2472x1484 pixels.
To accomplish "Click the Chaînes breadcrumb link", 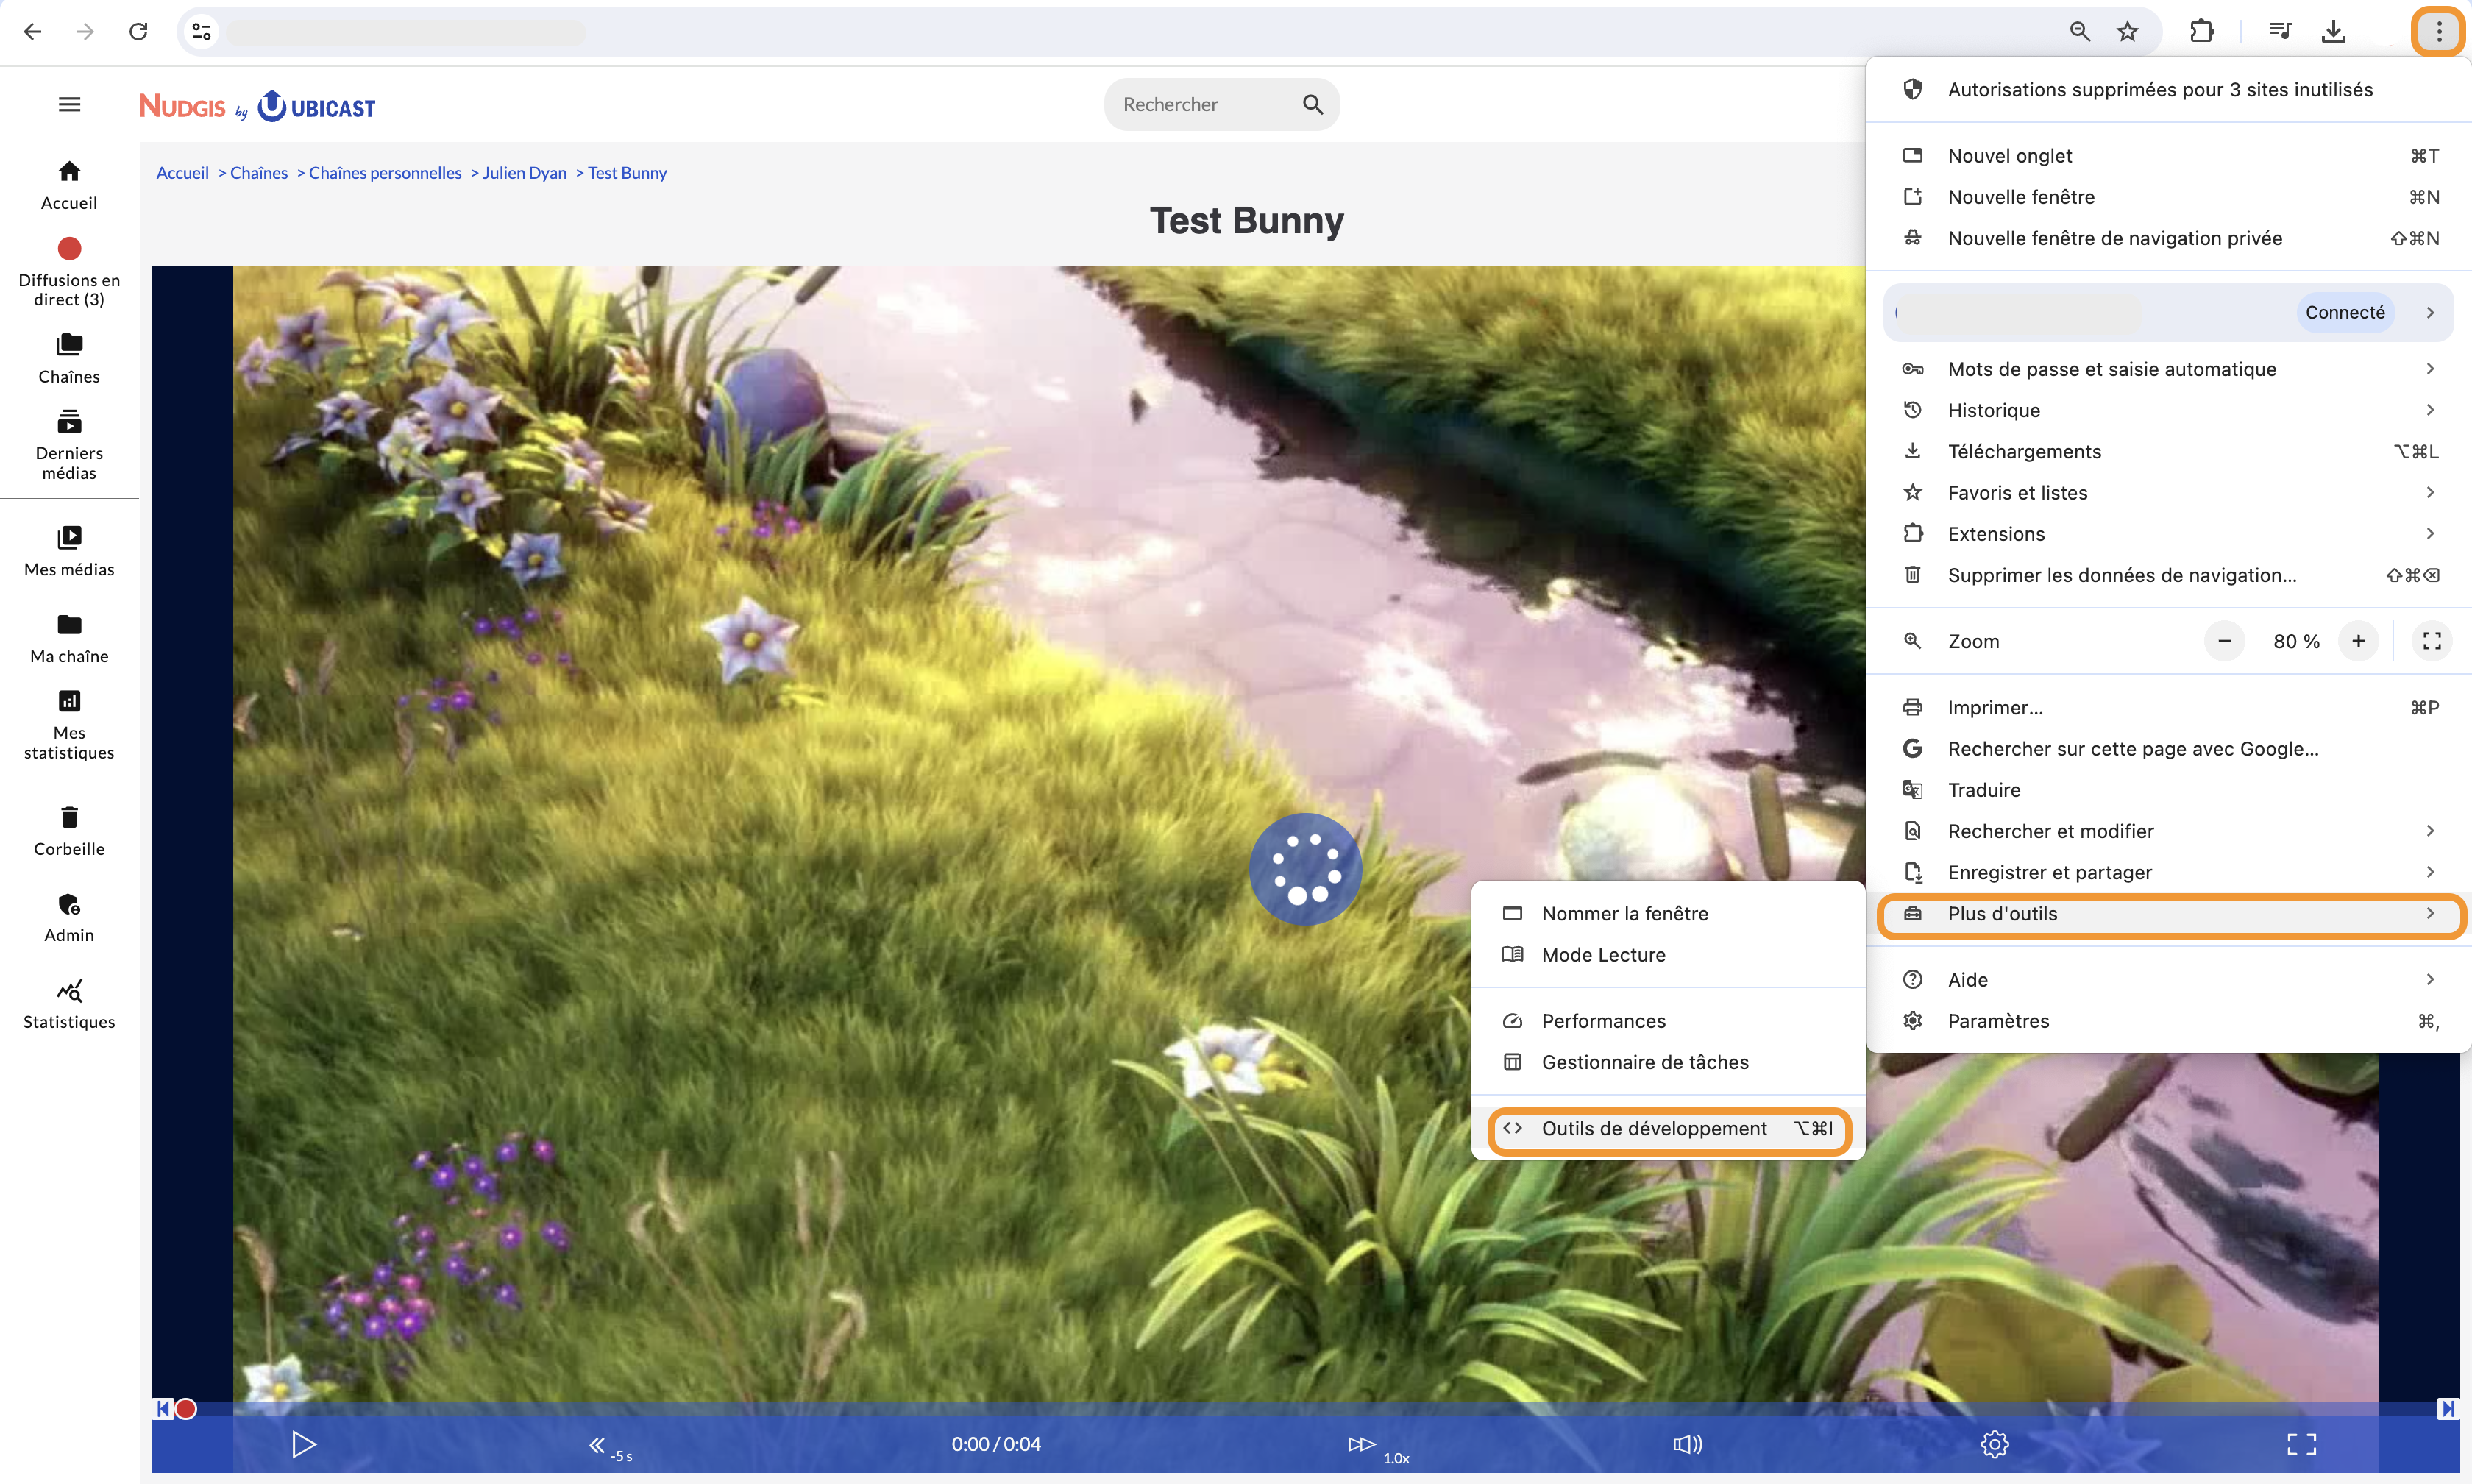I will pyautogui.click(x=259, y=172).
